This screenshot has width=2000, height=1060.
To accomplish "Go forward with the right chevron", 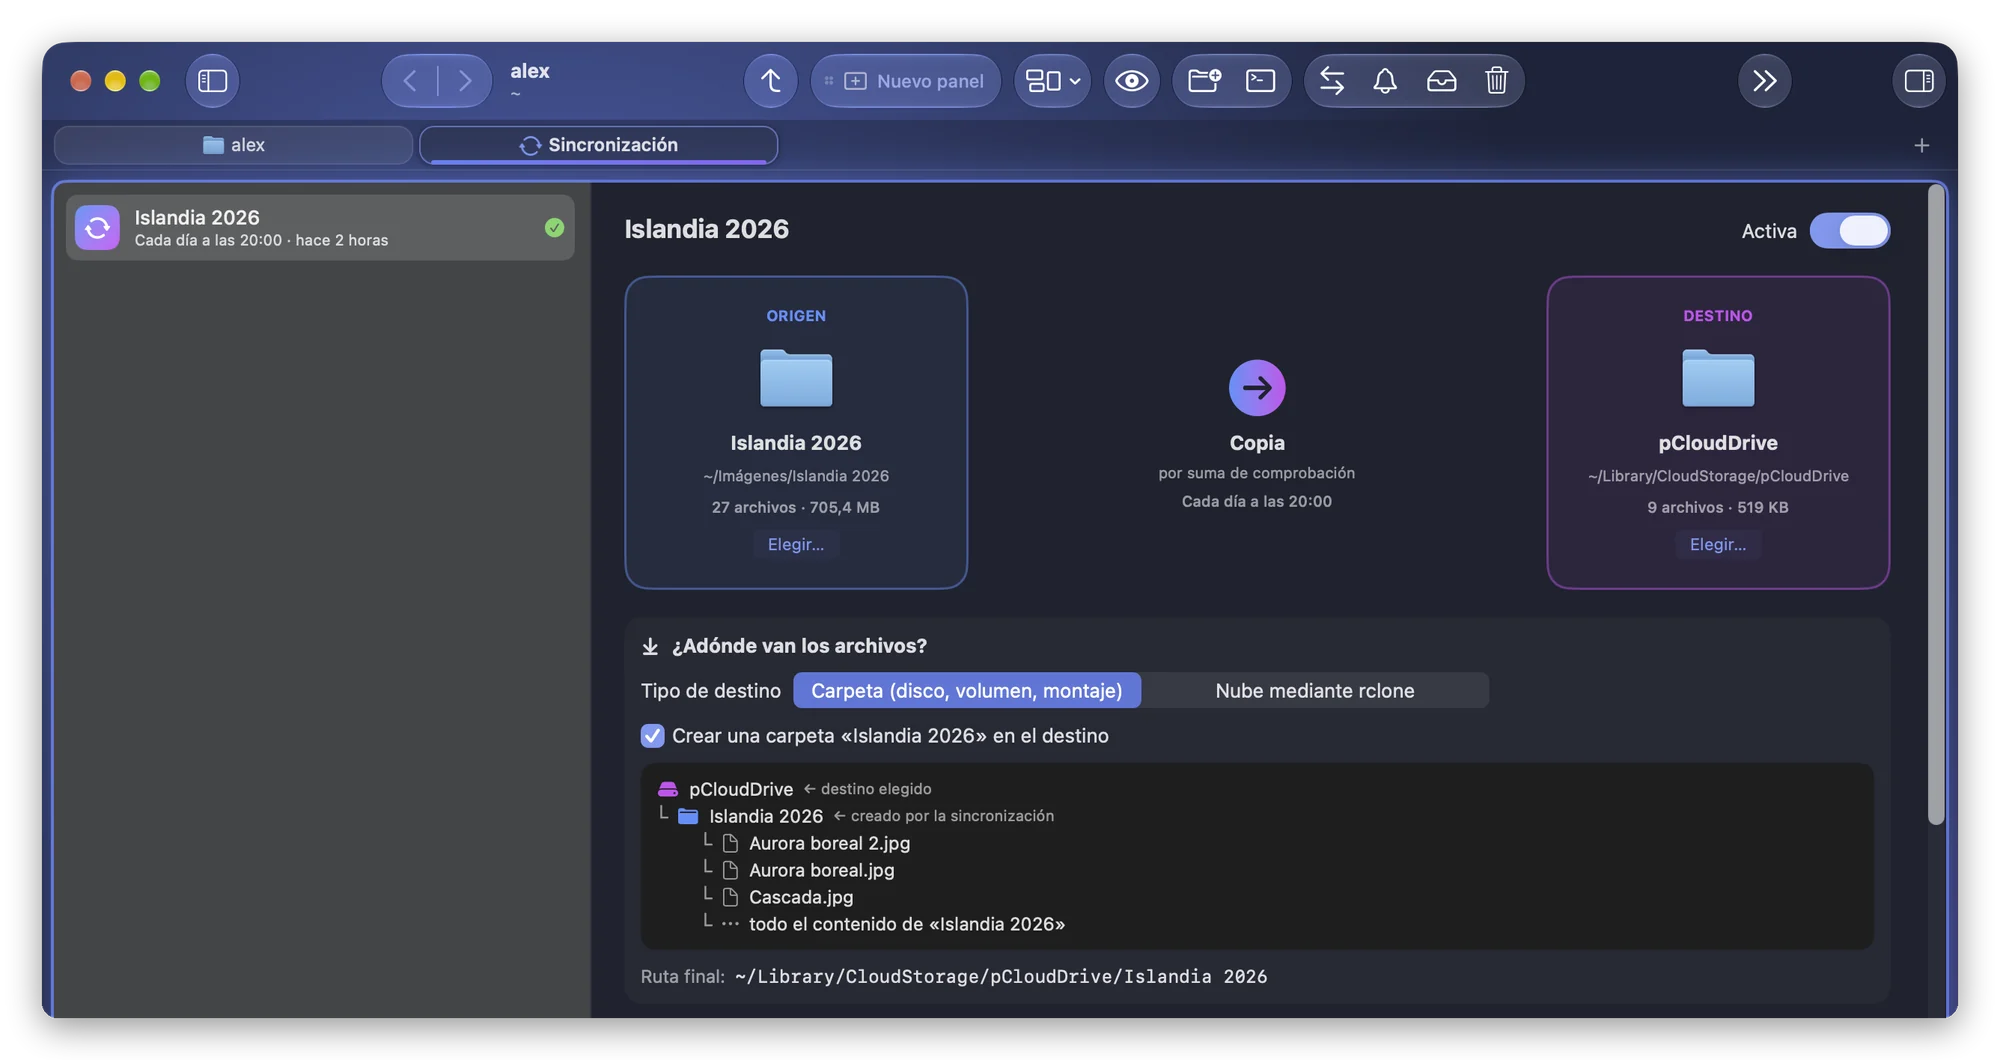I will (x=465, y=81).
